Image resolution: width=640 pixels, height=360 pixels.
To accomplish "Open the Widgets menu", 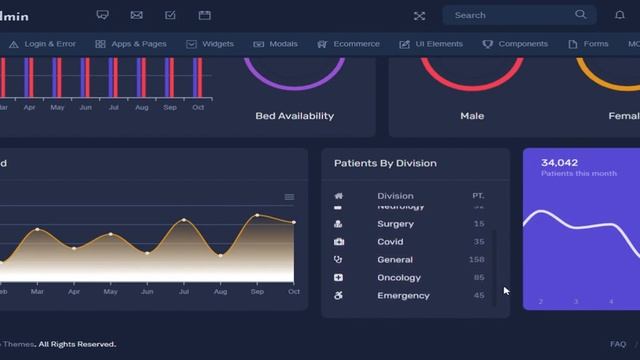I will [210, 44].
